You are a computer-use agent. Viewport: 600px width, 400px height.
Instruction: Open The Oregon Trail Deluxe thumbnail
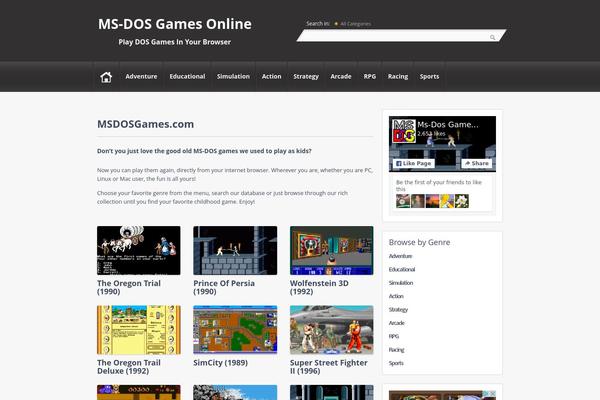click(x=139, y=330)
